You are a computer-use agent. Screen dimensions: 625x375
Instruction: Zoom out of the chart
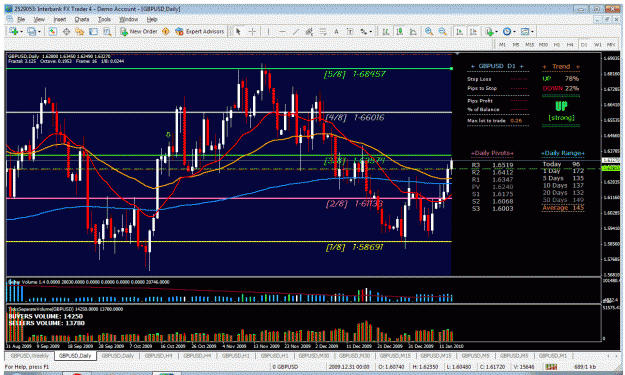click(442, 31)
